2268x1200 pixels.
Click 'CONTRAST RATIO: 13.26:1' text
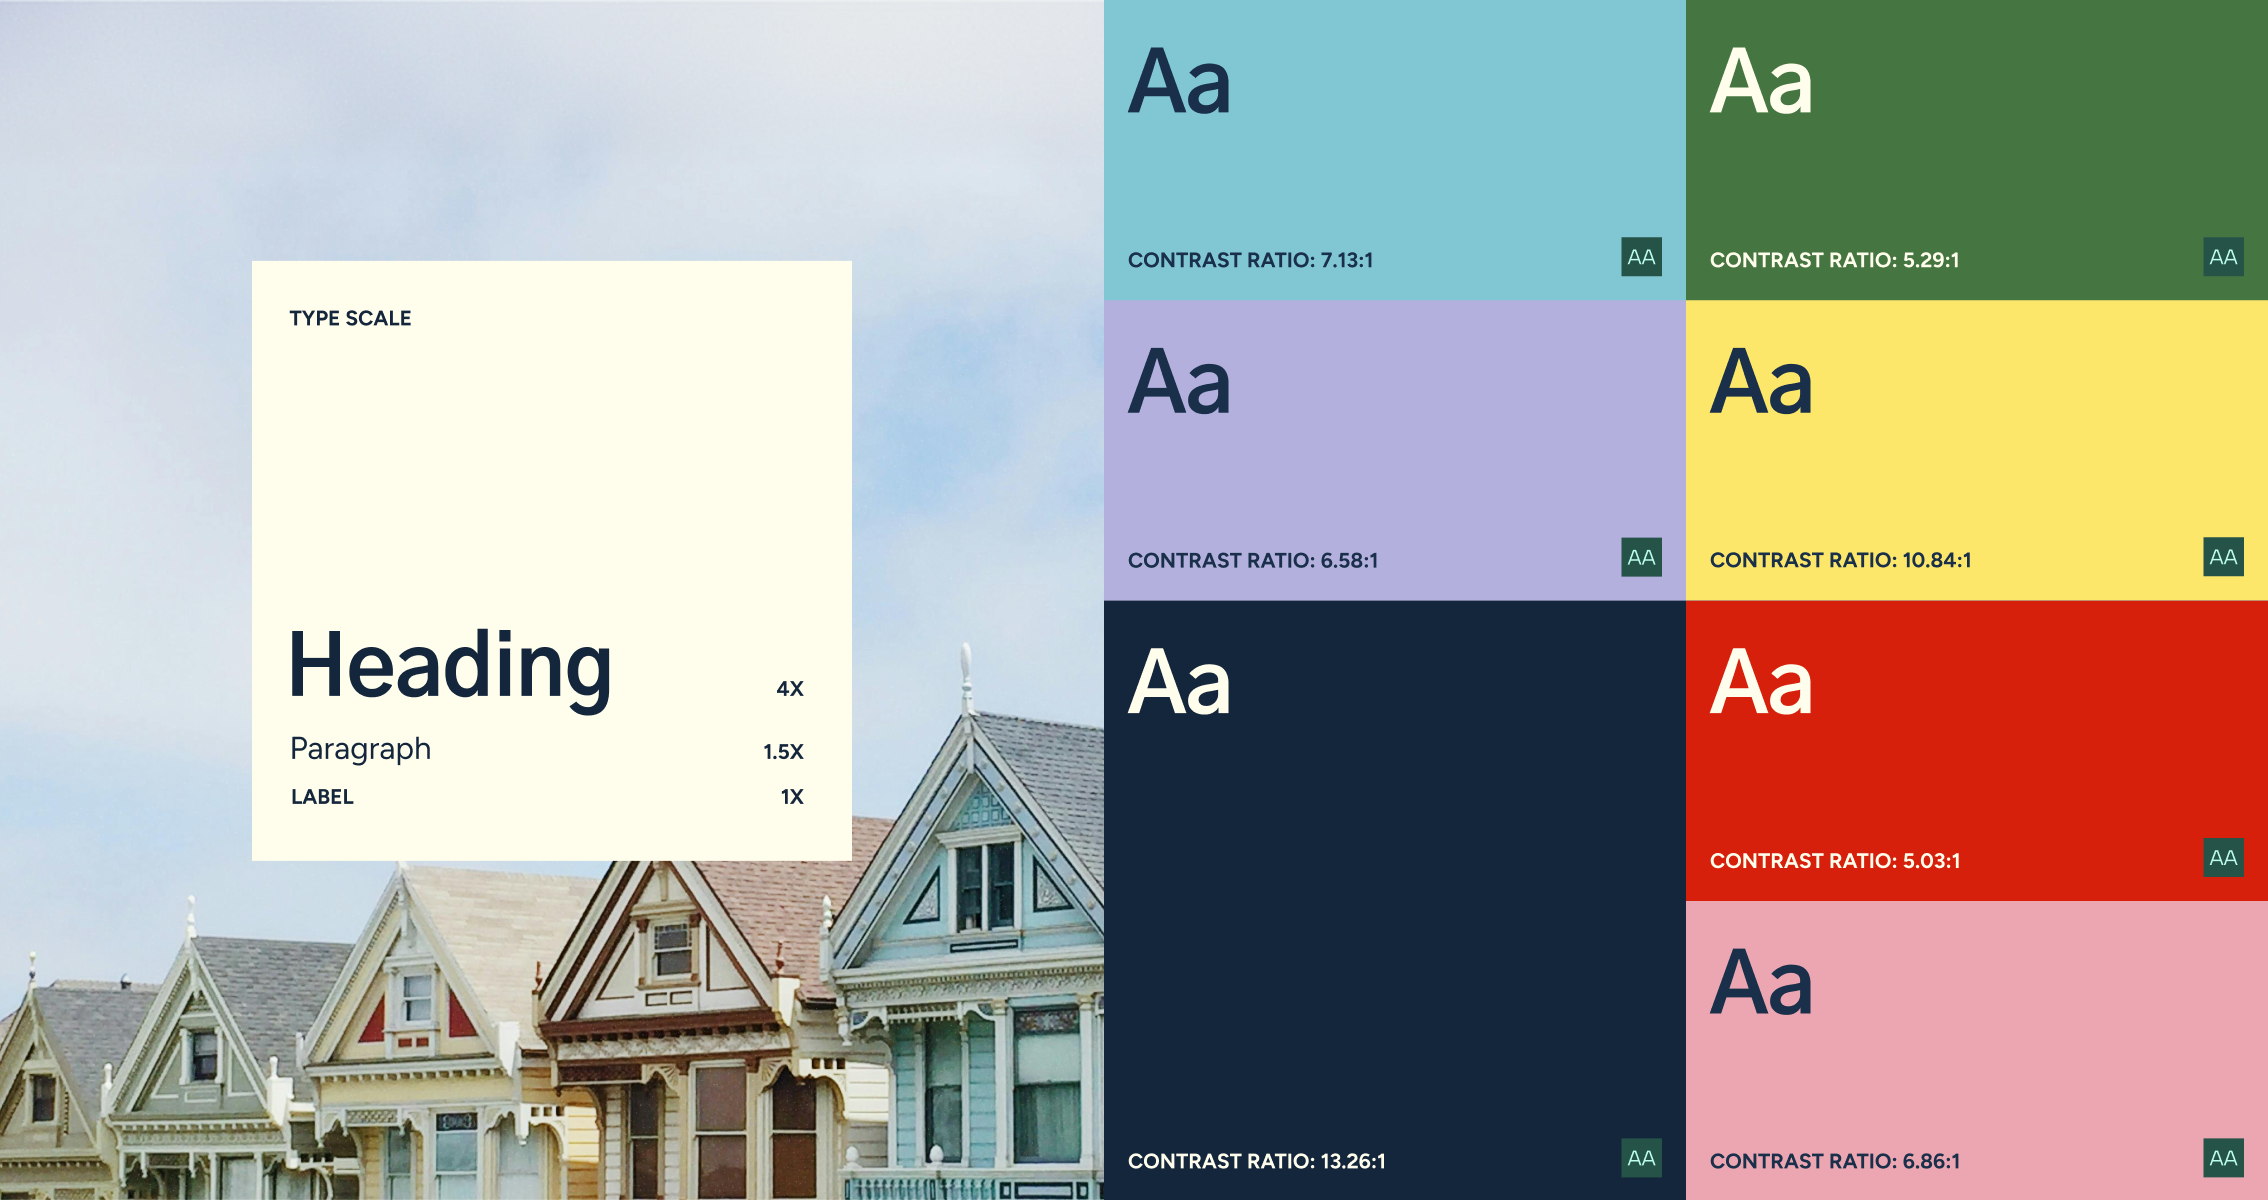tap(1256, 1161)
